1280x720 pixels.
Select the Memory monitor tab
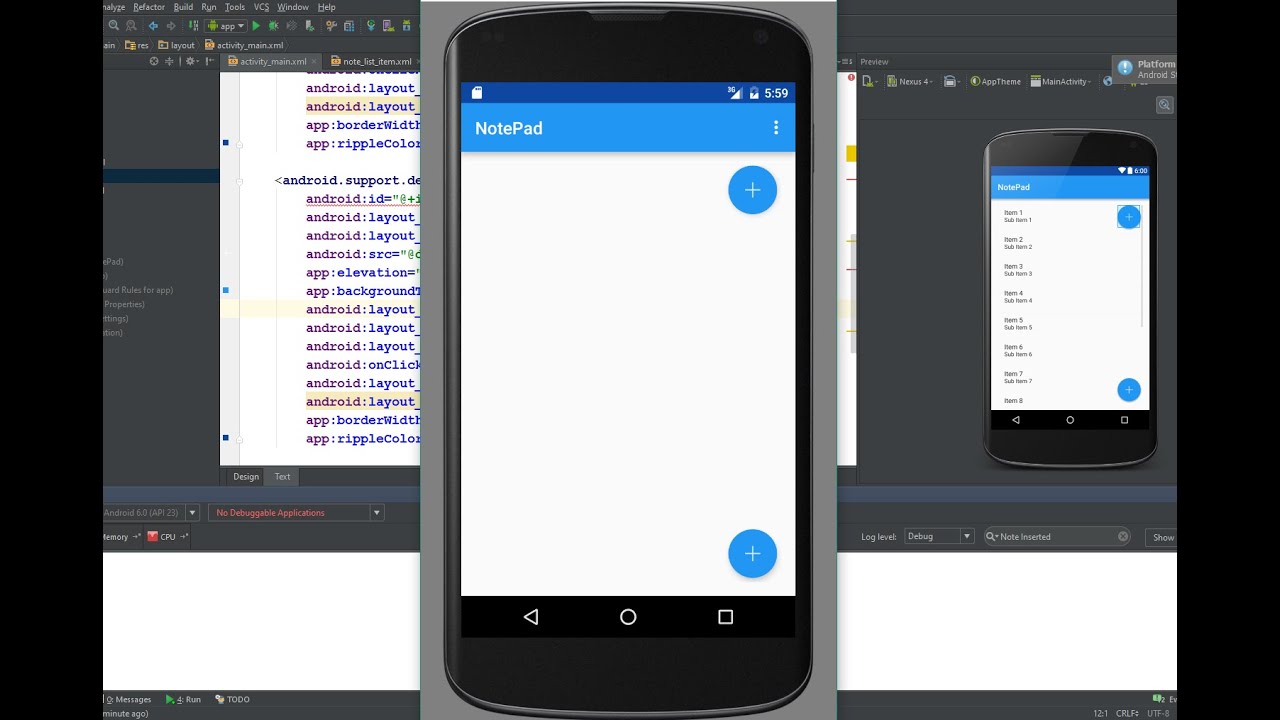pos(121,537)
